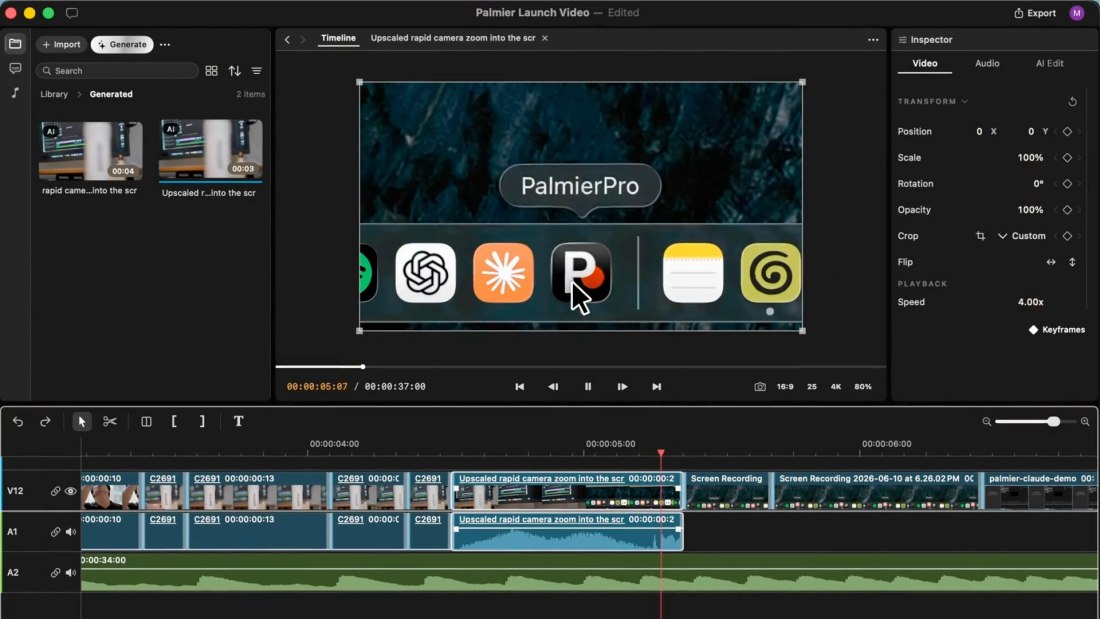Image resolution: width=1100 pixels, height=619 pixels.
Task: Split the clip at playhead
Action: (x=146, y=421)
